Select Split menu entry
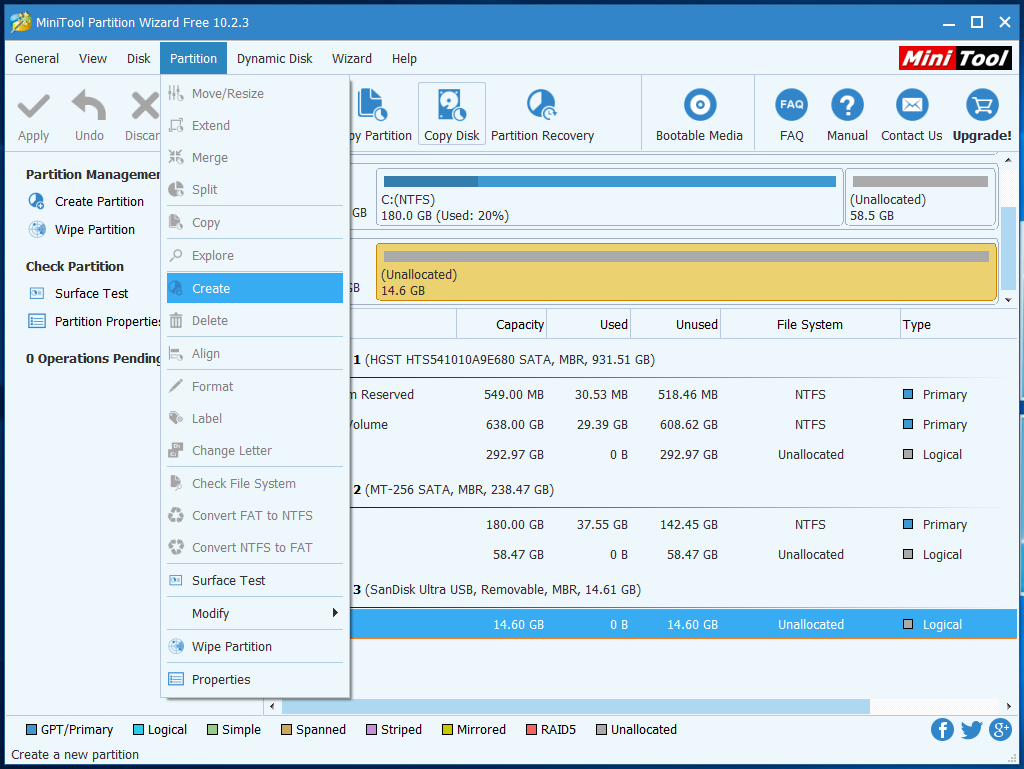Screen dimensions: 1024x769 [255, 190]
